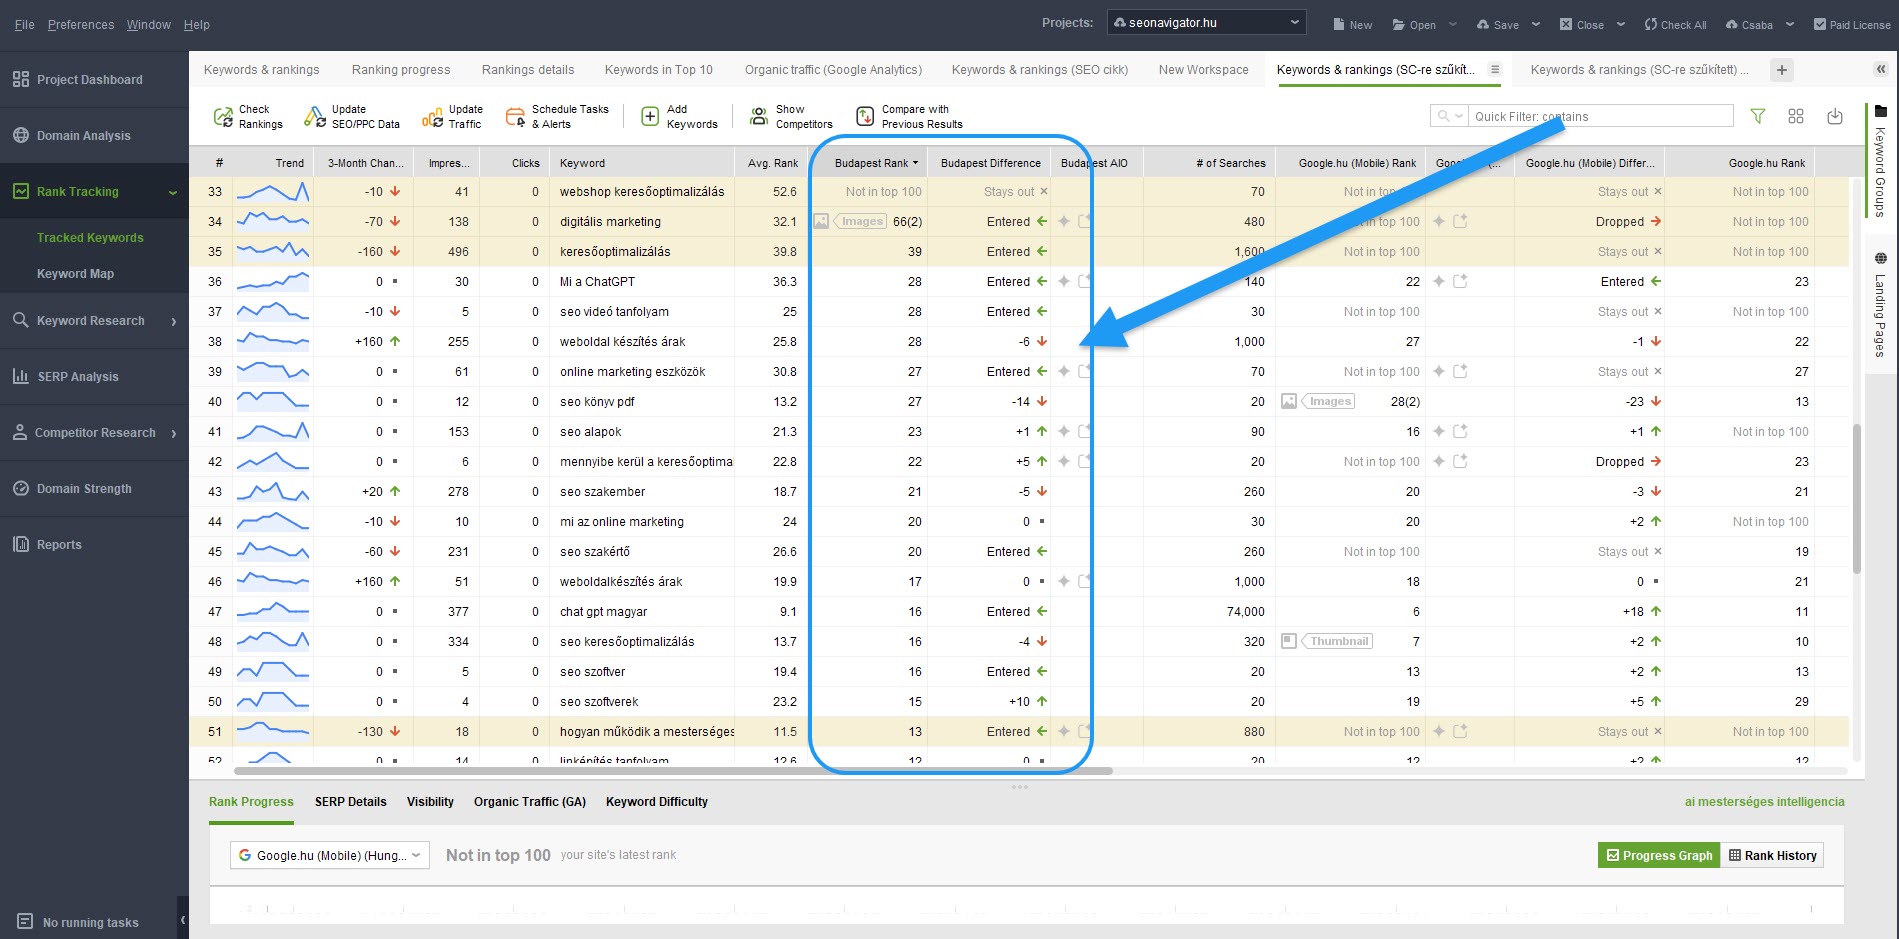This screenshot has width=1899, height=939.
Task: Click the Add Keywords plus icon
Action: click(x=649, y=117)
